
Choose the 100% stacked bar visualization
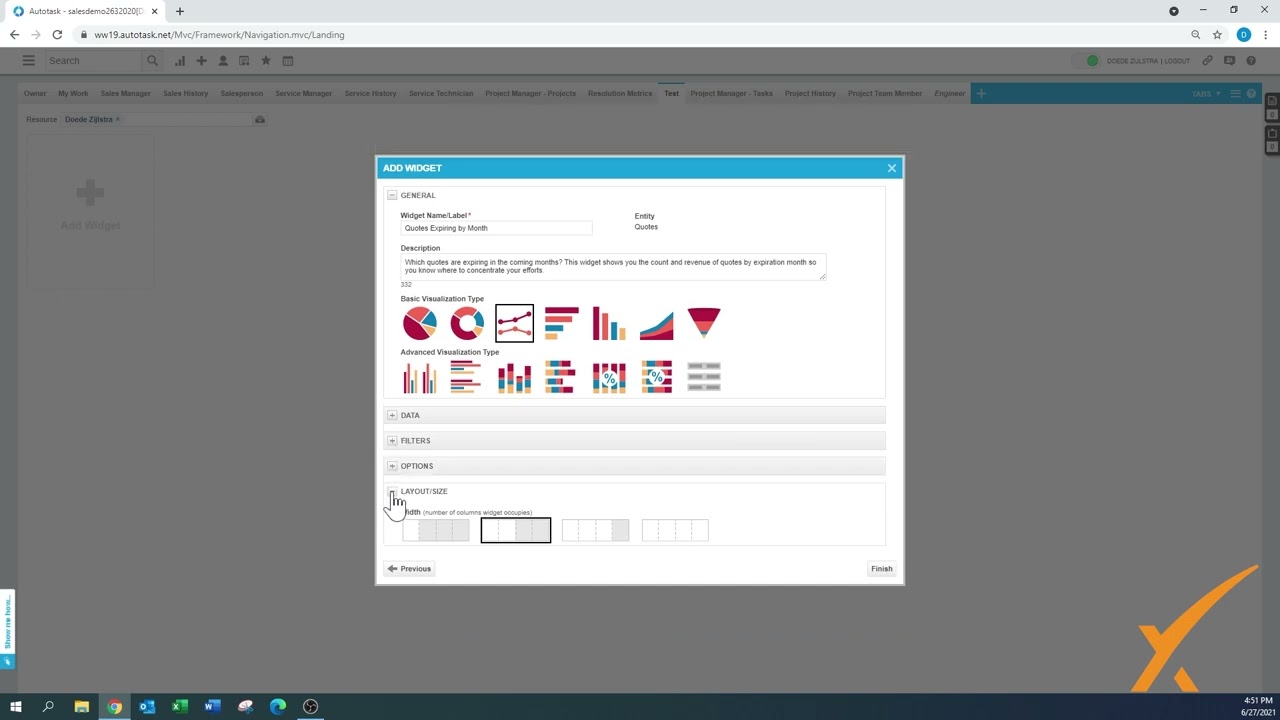(x=656, y=377)
